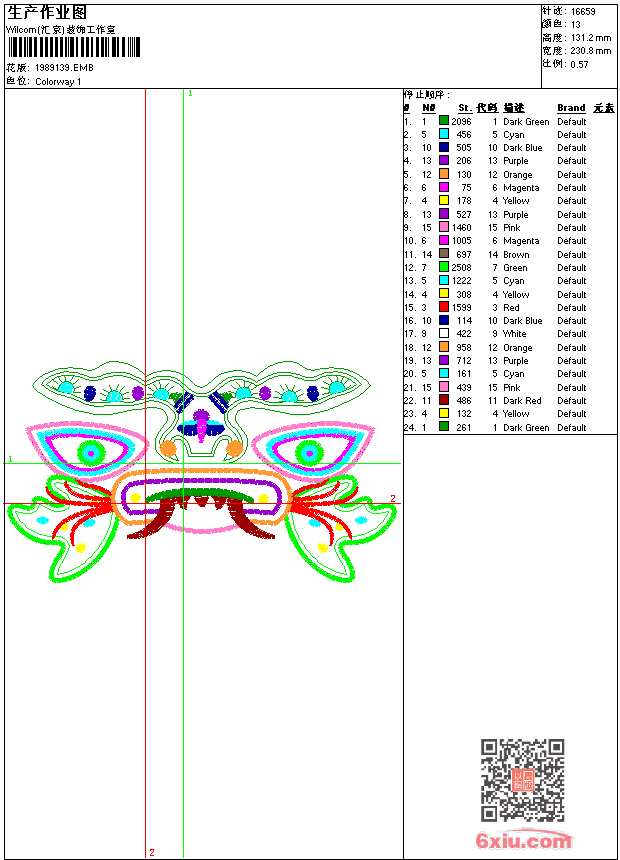Select the White swatch in row 17

[444, 333]
